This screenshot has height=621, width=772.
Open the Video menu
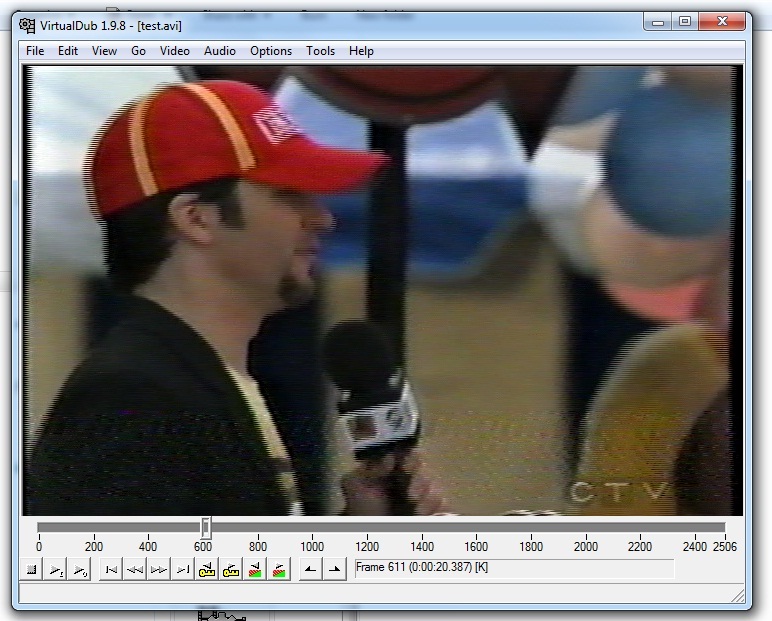coord(175,51)
